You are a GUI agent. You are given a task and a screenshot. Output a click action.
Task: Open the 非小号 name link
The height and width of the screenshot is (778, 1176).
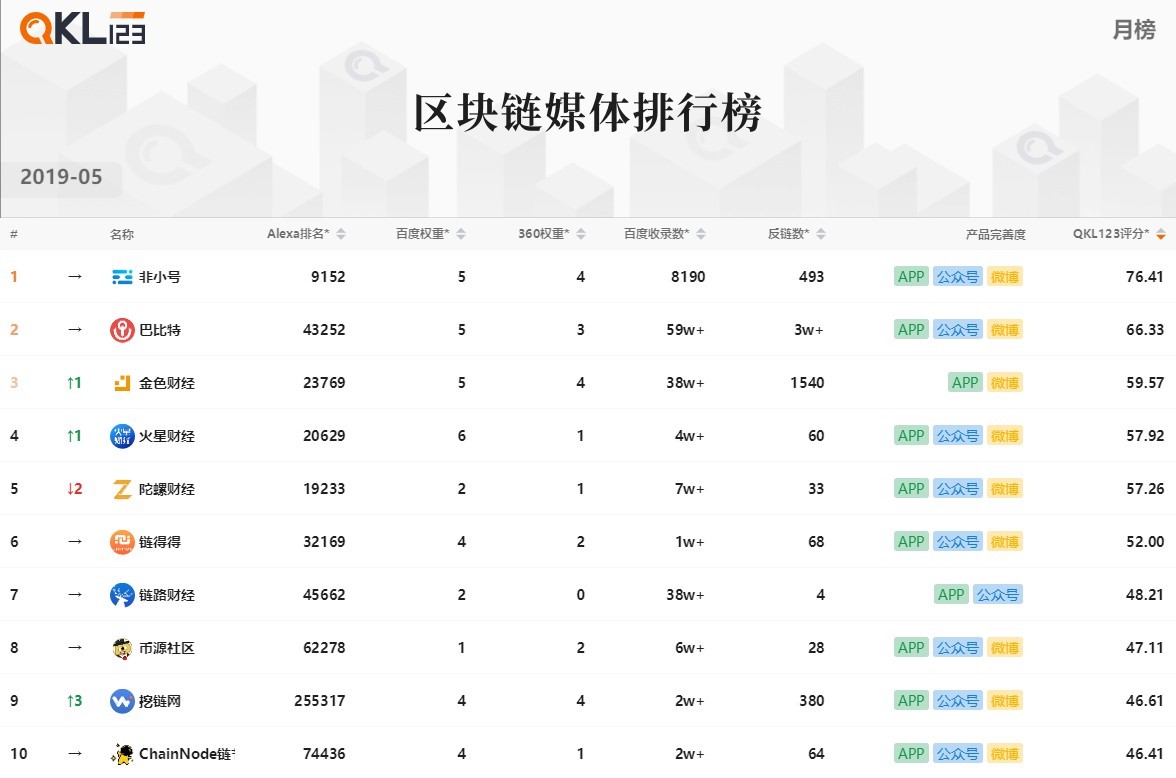click(160, 277)
